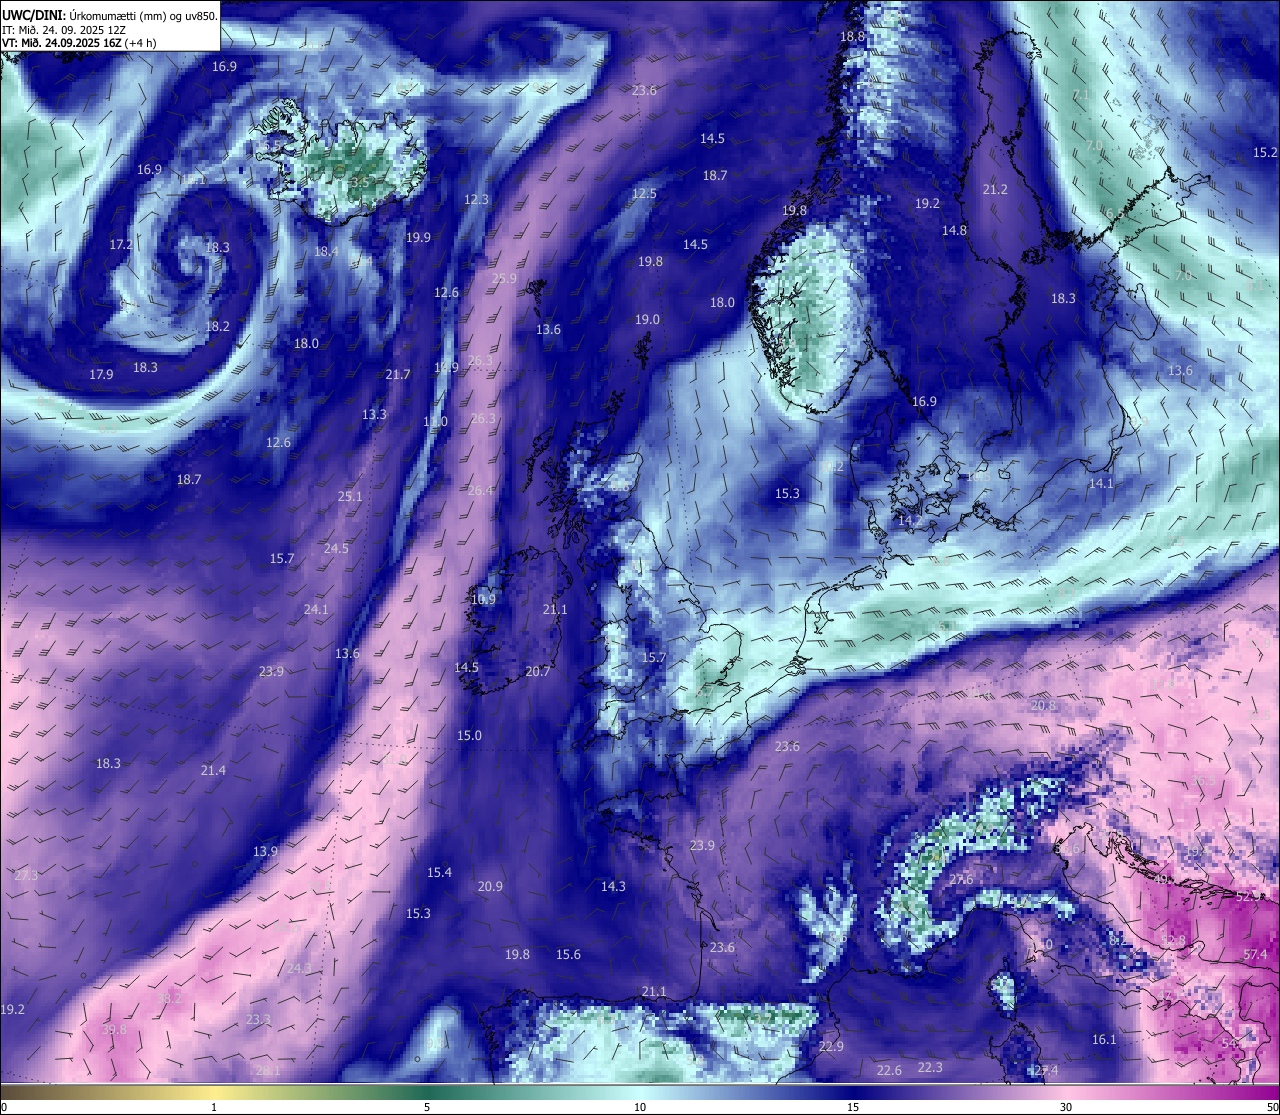Click the map value 14.3

tap(613, 886)
